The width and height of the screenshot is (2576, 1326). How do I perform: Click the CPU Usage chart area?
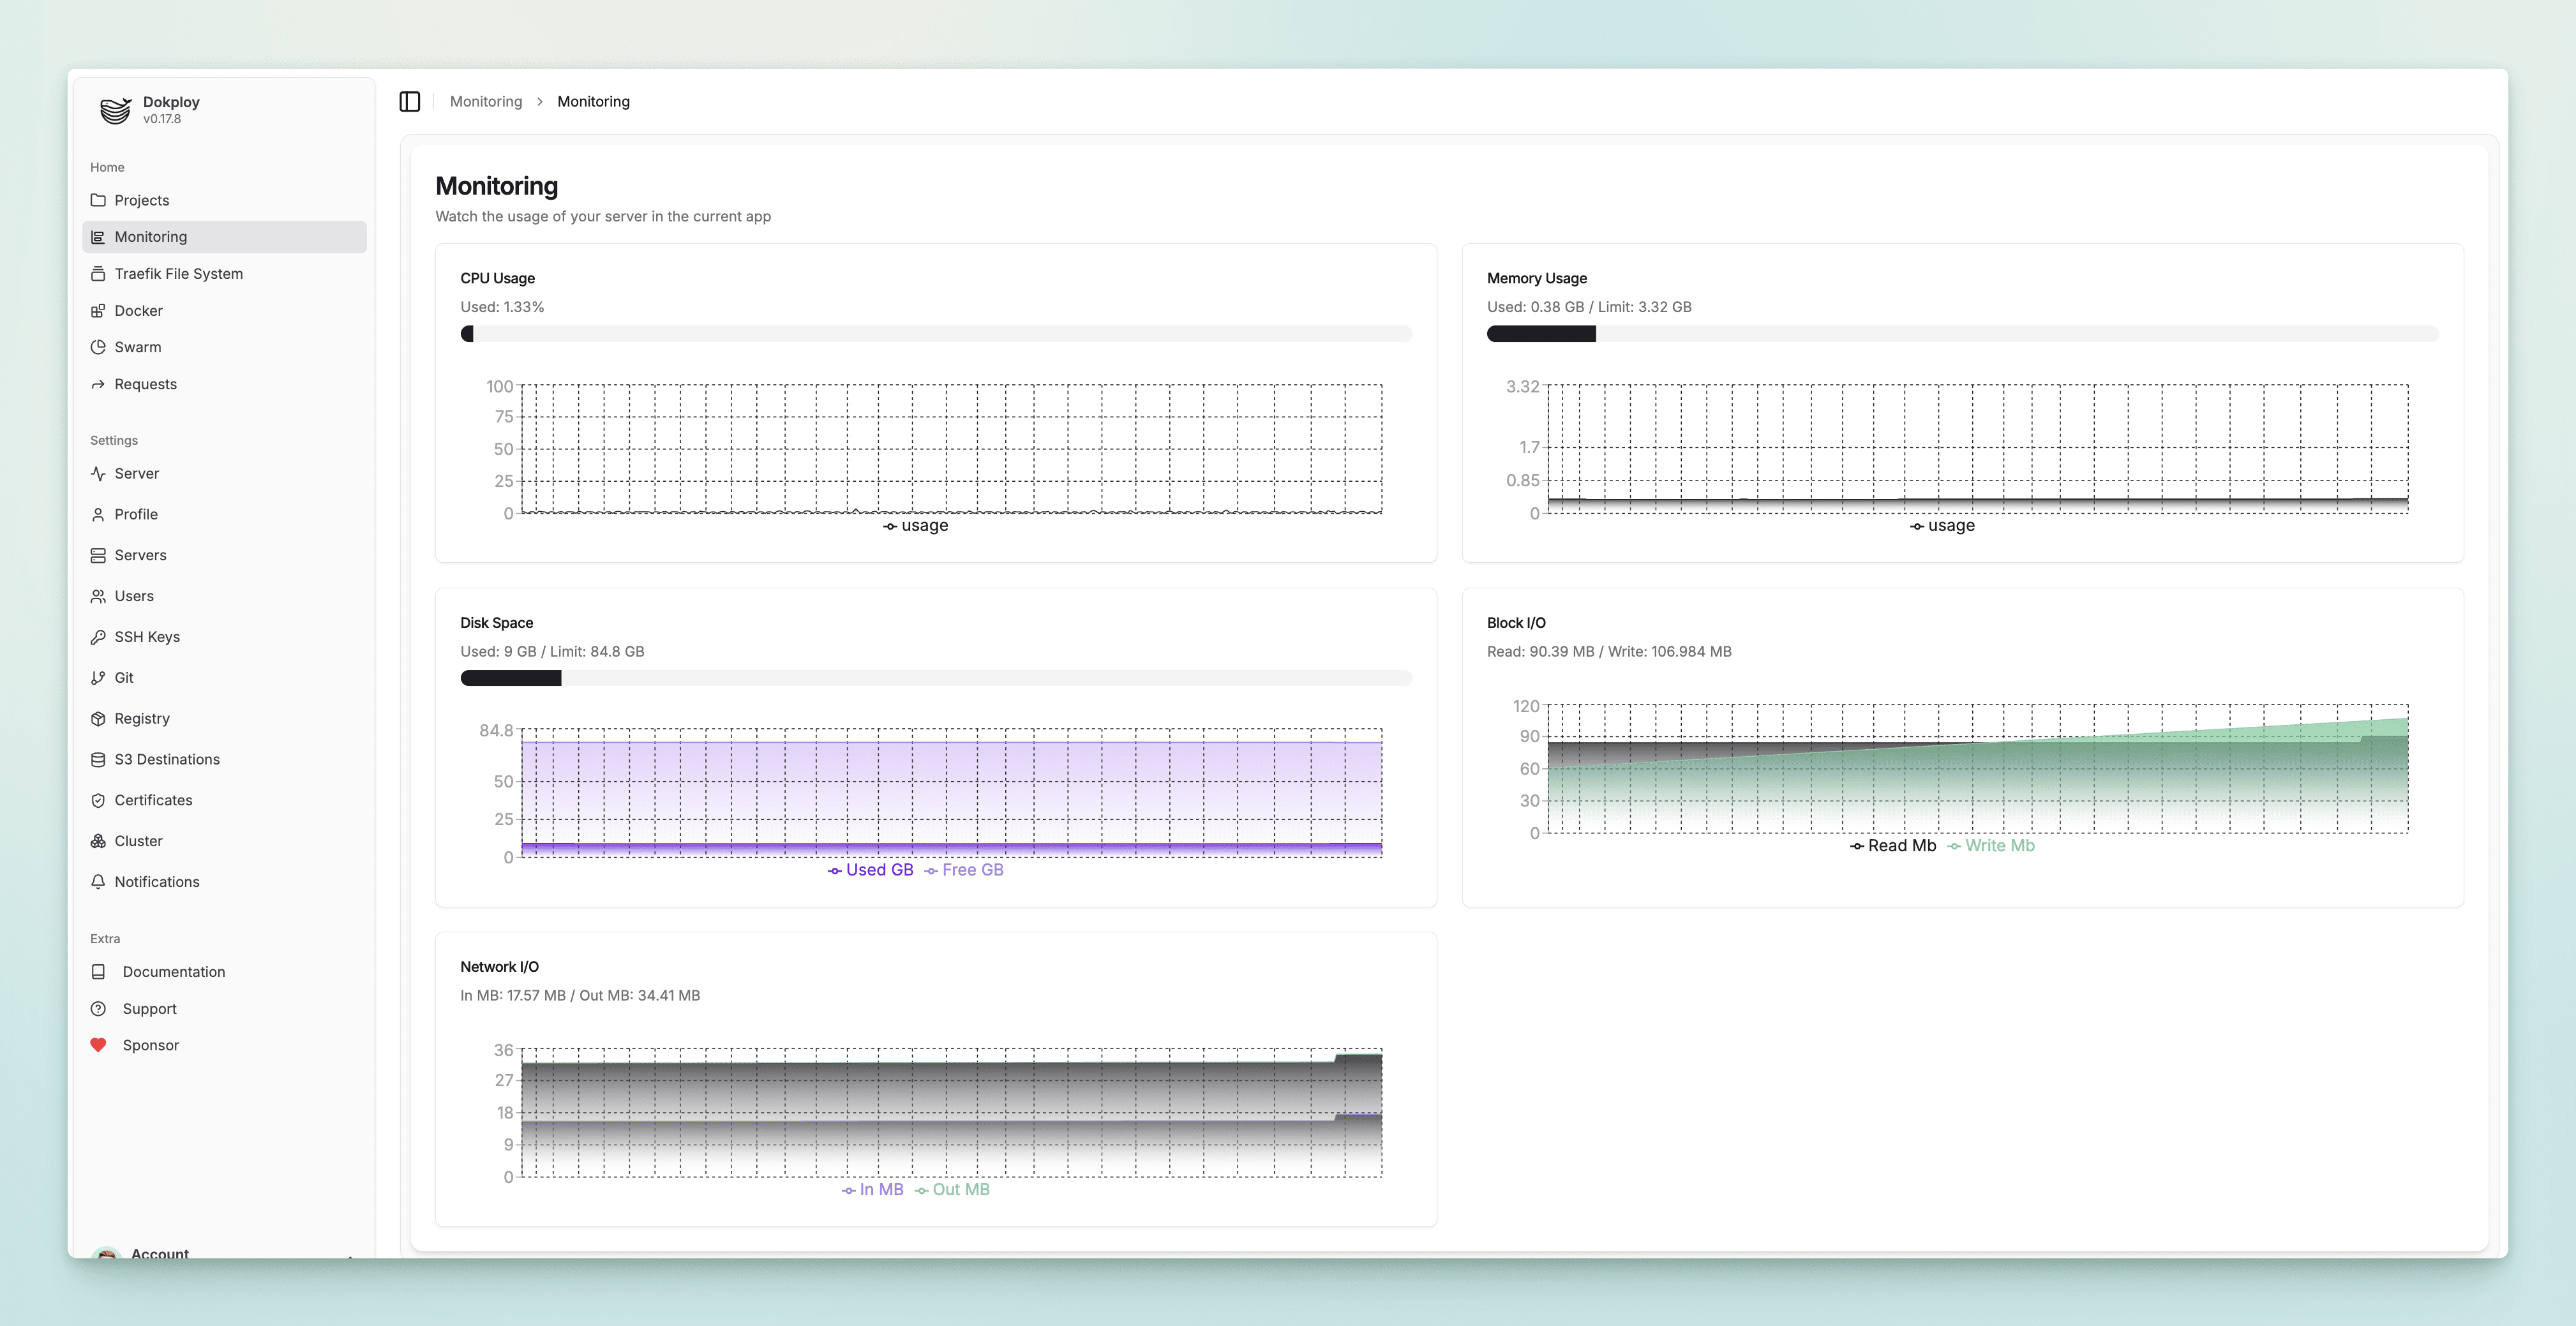pos(951,449)
